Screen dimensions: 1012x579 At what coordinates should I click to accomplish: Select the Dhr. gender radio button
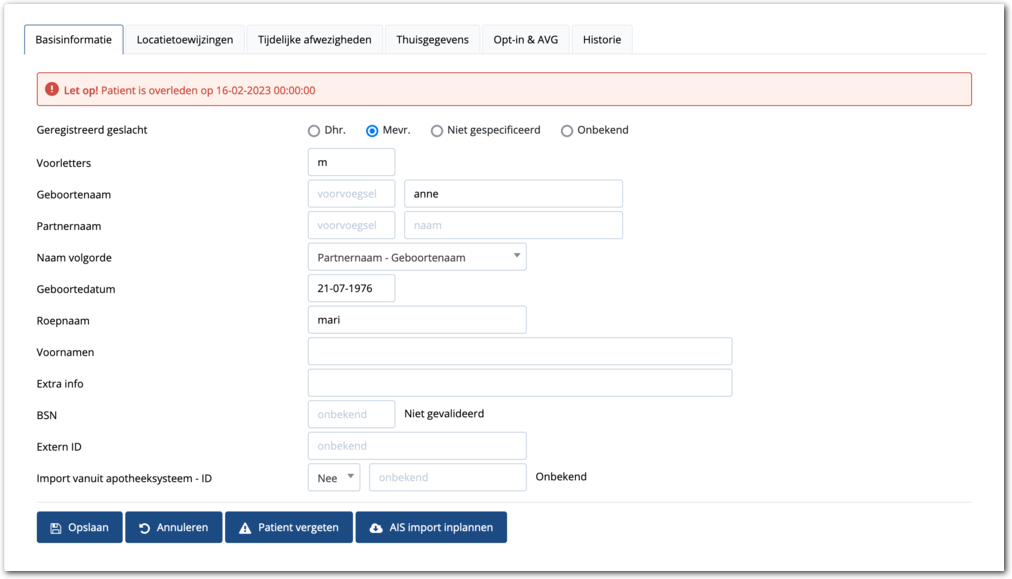[x=314, y=131]
